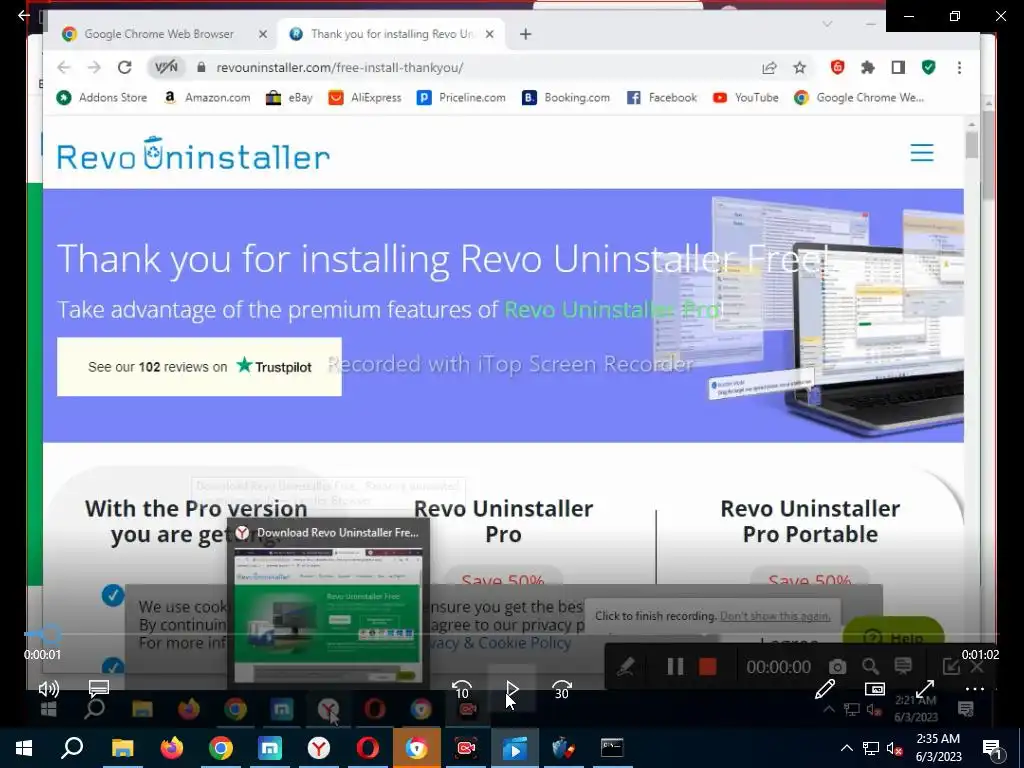Click the video seek bar thumb near 0:00:01
1024x768 pixels.
tap(50, 633)
